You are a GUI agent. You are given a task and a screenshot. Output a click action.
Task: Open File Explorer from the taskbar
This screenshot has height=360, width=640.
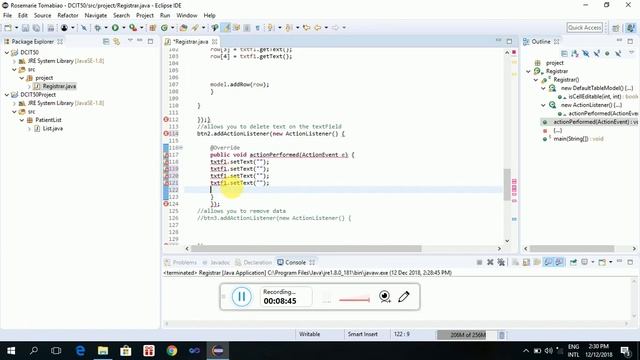pyautogui.click(x=103, y=351)
